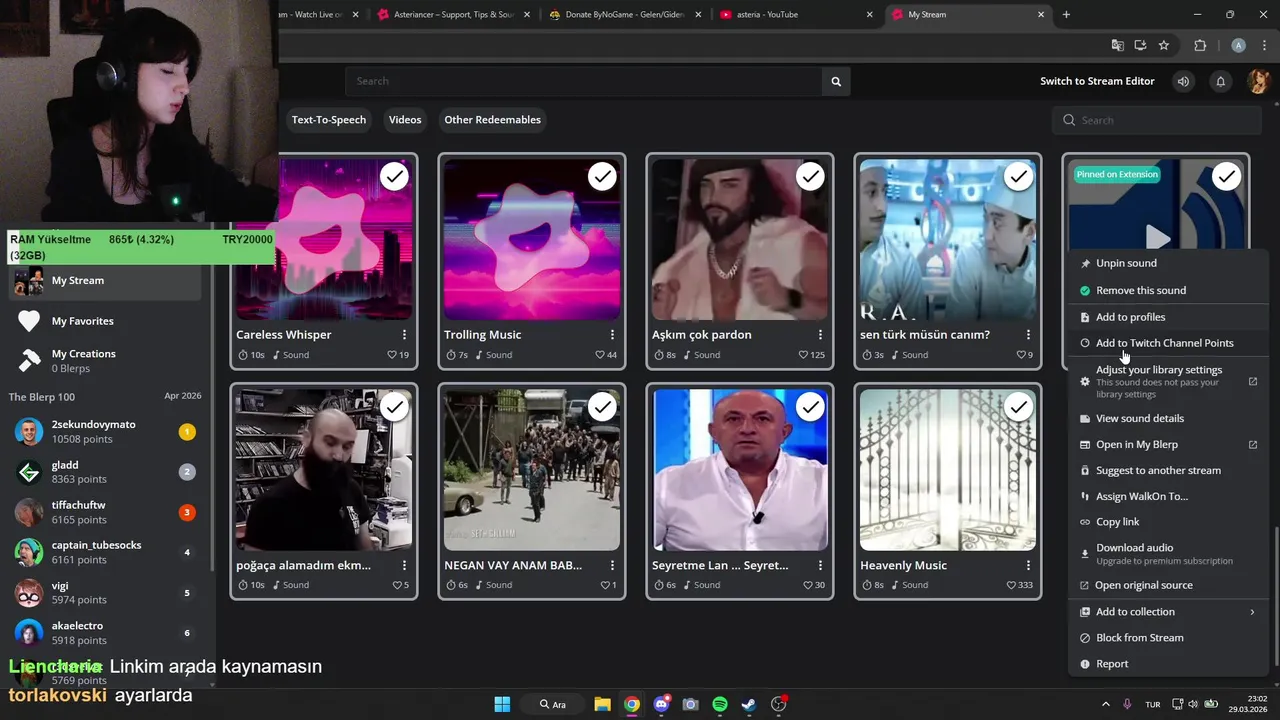Viewport: 1280px width, 720px height.
Task: Open the notifications bell icon
Action: [x=1220, y=81]
